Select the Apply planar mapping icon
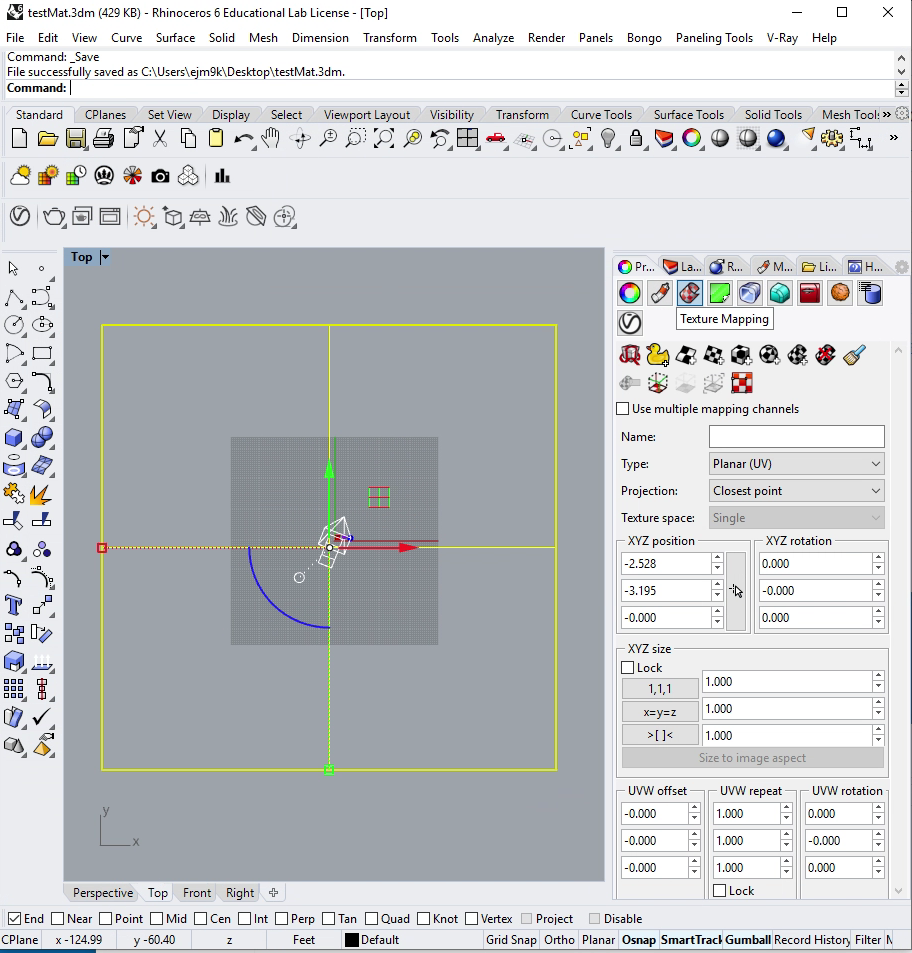 pos(686,354)
